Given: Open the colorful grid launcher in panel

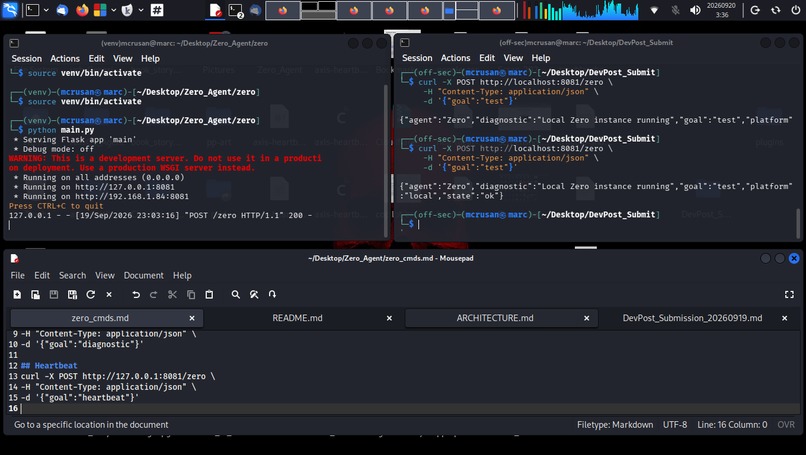Looking at the screenshot, I should [x=100, y=10].
